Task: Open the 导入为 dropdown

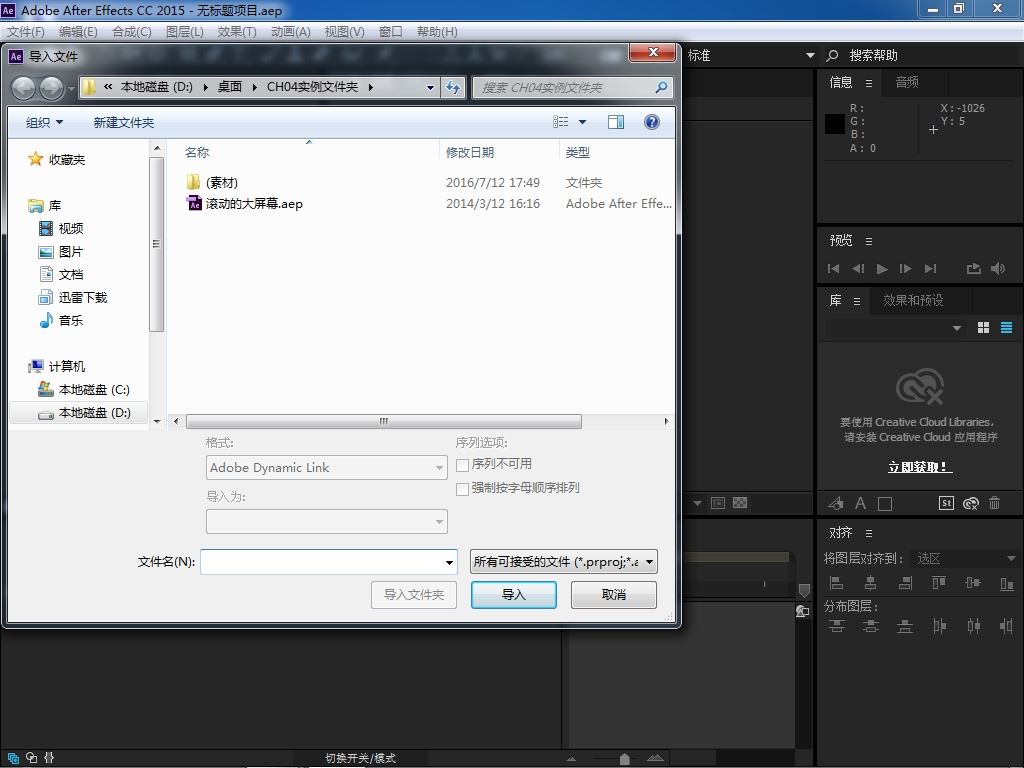Action: (327, 522)
